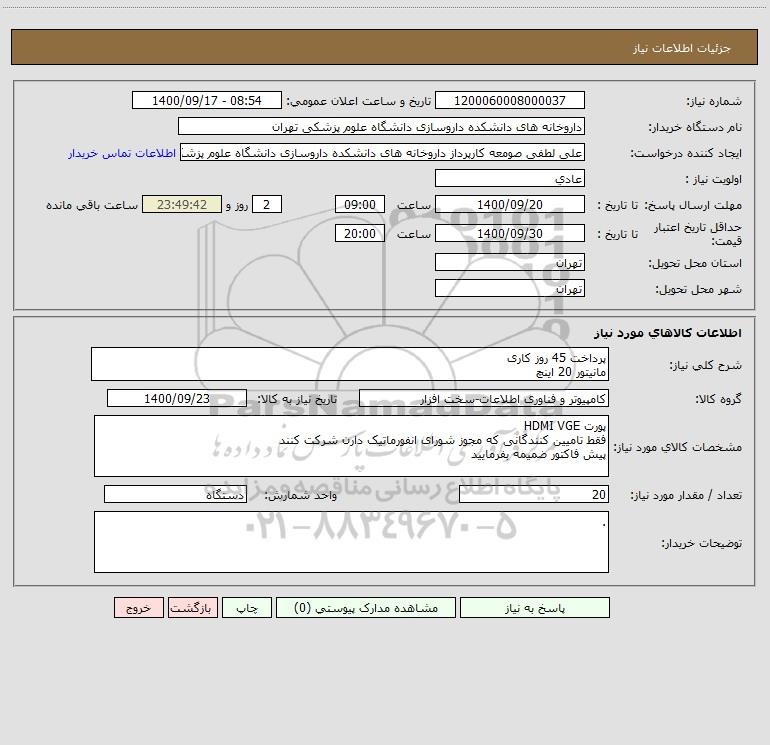This screenshot has width=770, height=745.
Task: Click the چاپ print button
Action: pyautogui.click(x=247, y=607)
